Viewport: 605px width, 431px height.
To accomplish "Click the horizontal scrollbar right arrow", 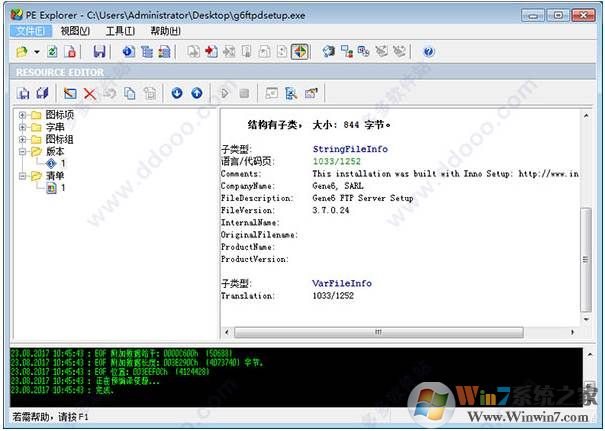I will [x=572, y=332].
